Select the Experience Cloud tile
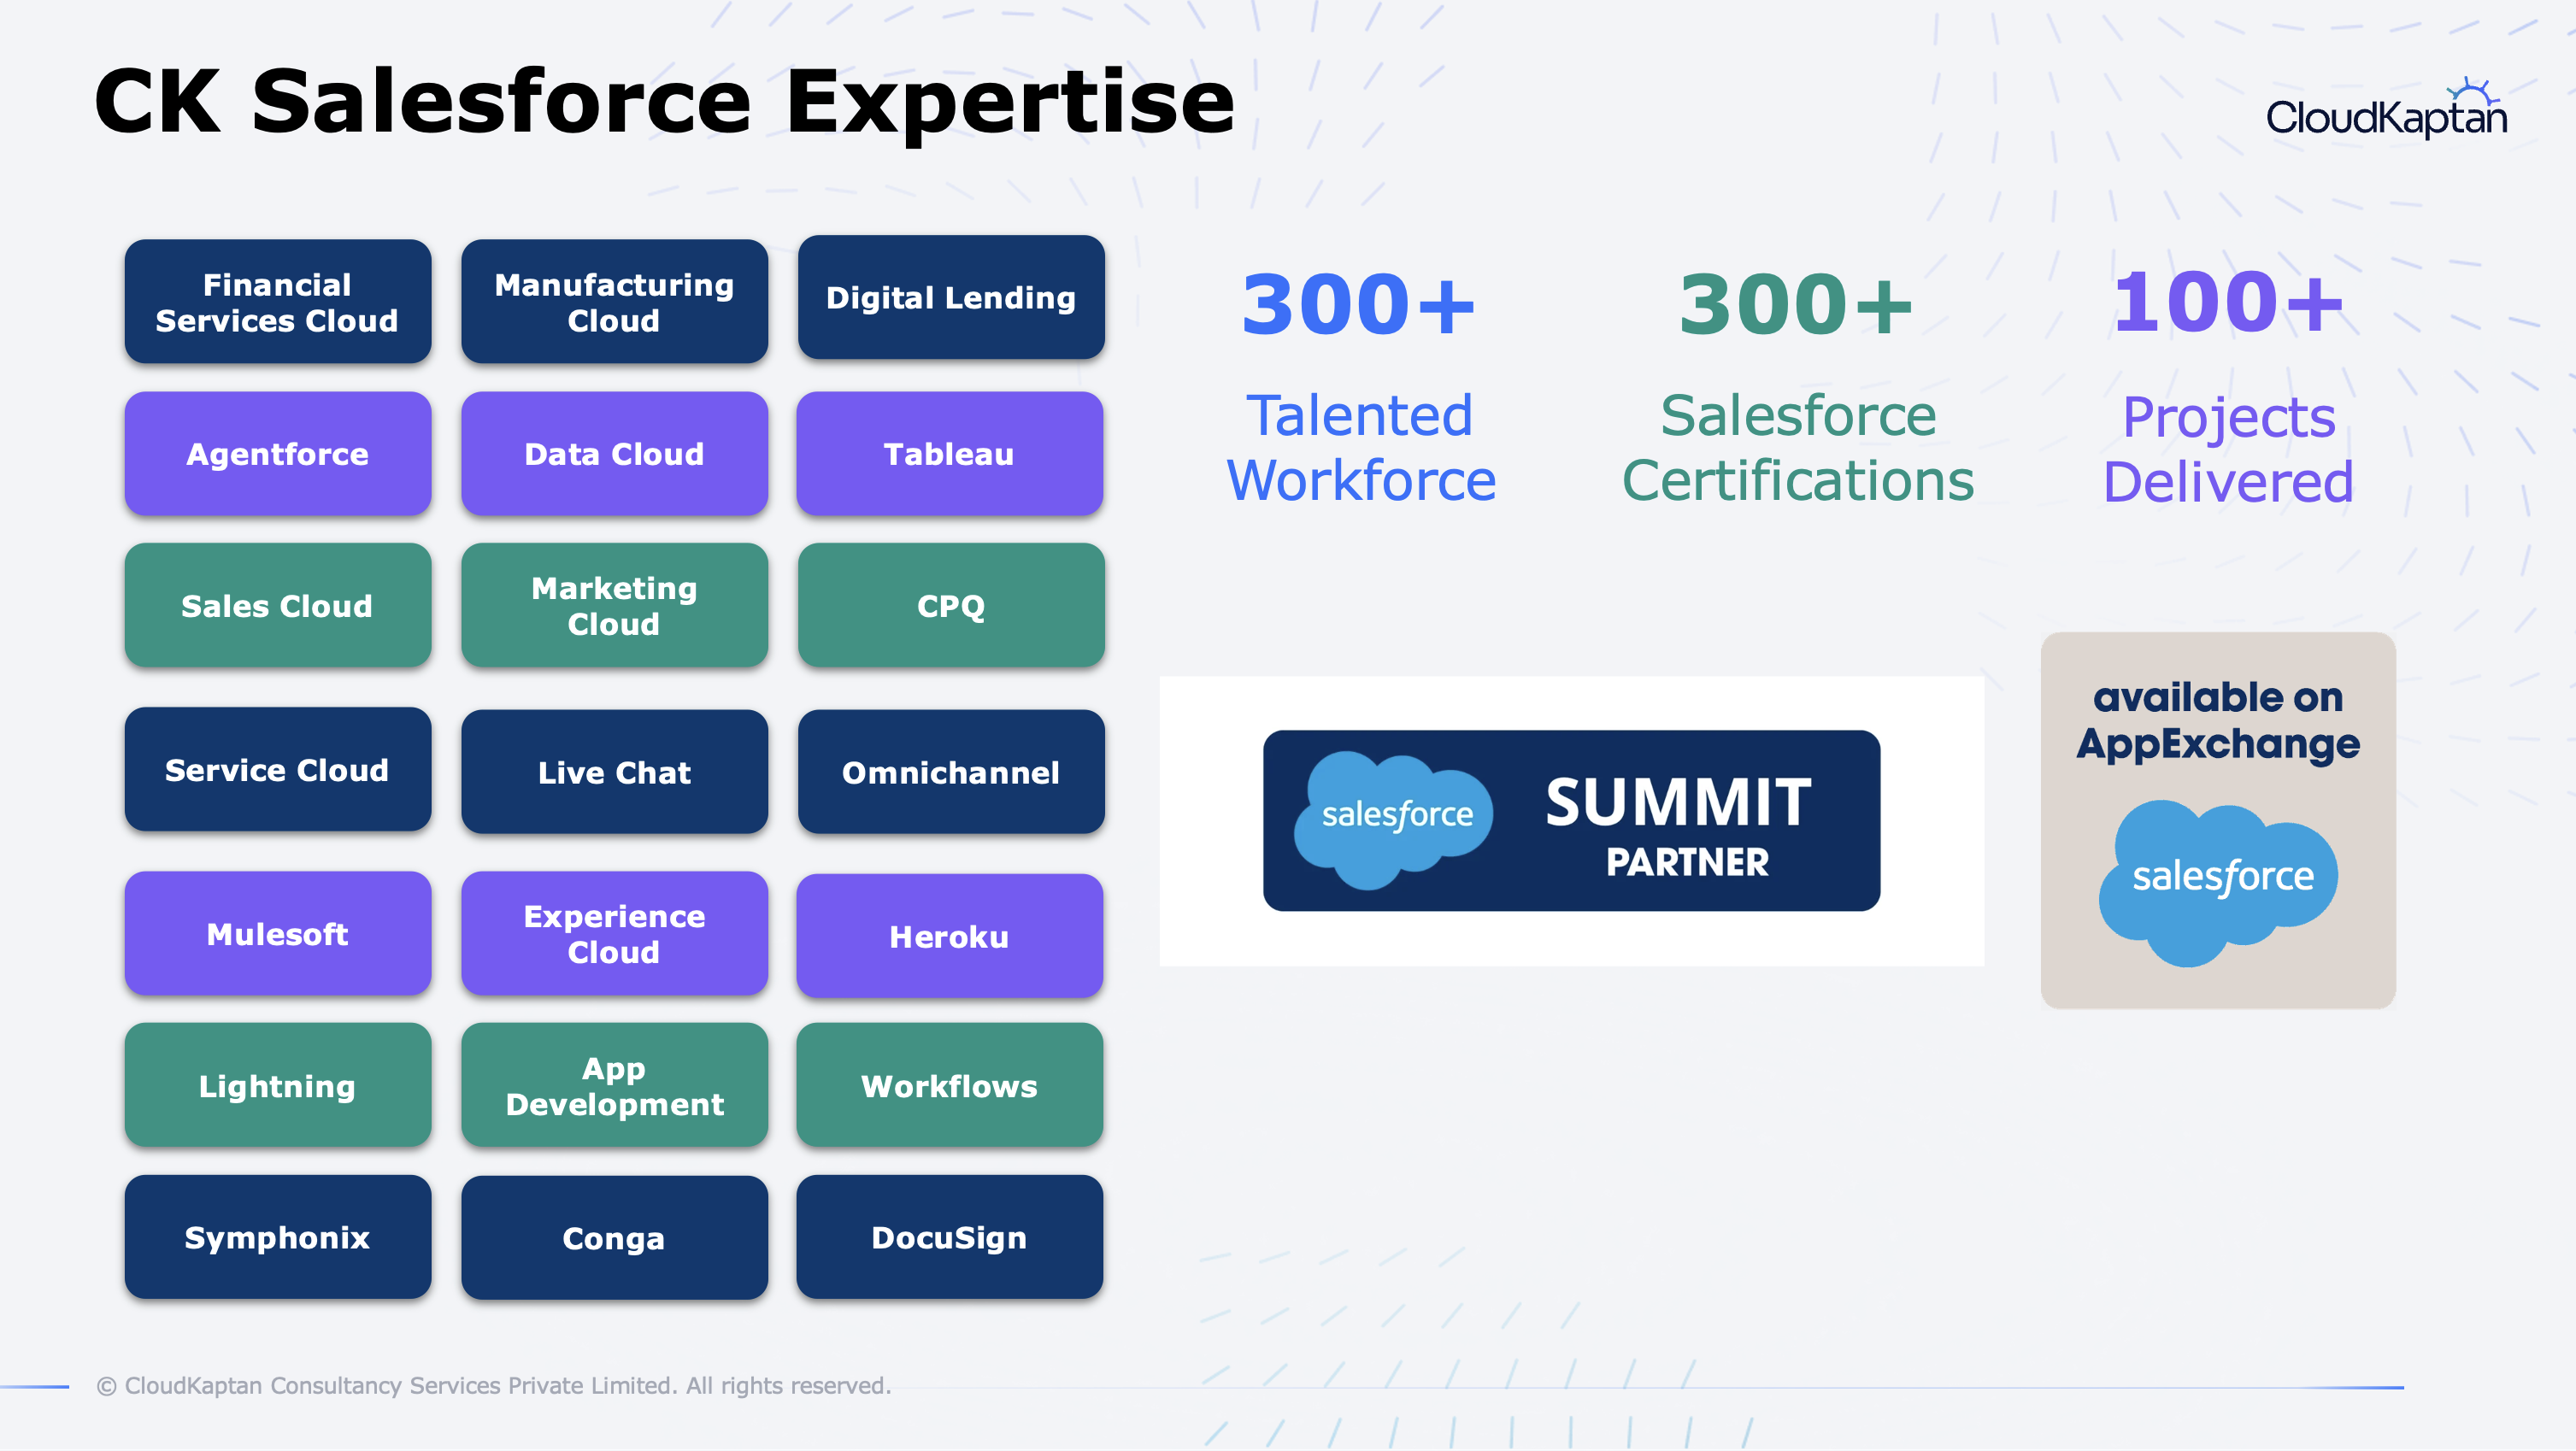2576x1451 pixels. 614,933
